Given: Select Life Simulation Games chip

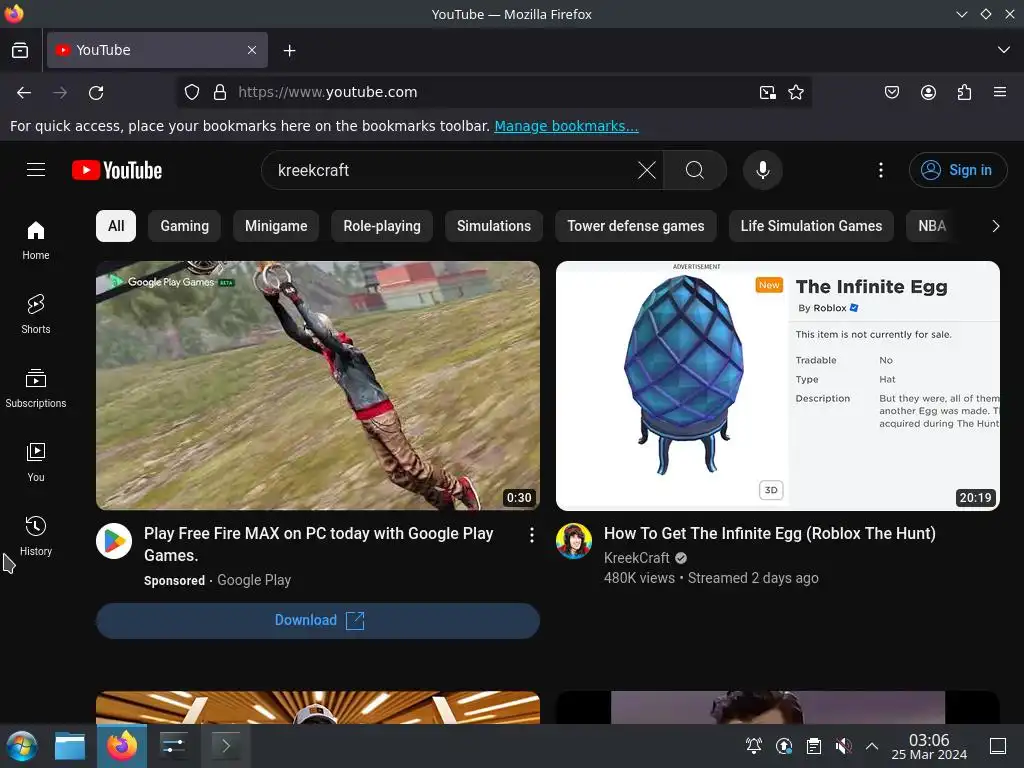Looking at the screenshot, I should 811,226.
